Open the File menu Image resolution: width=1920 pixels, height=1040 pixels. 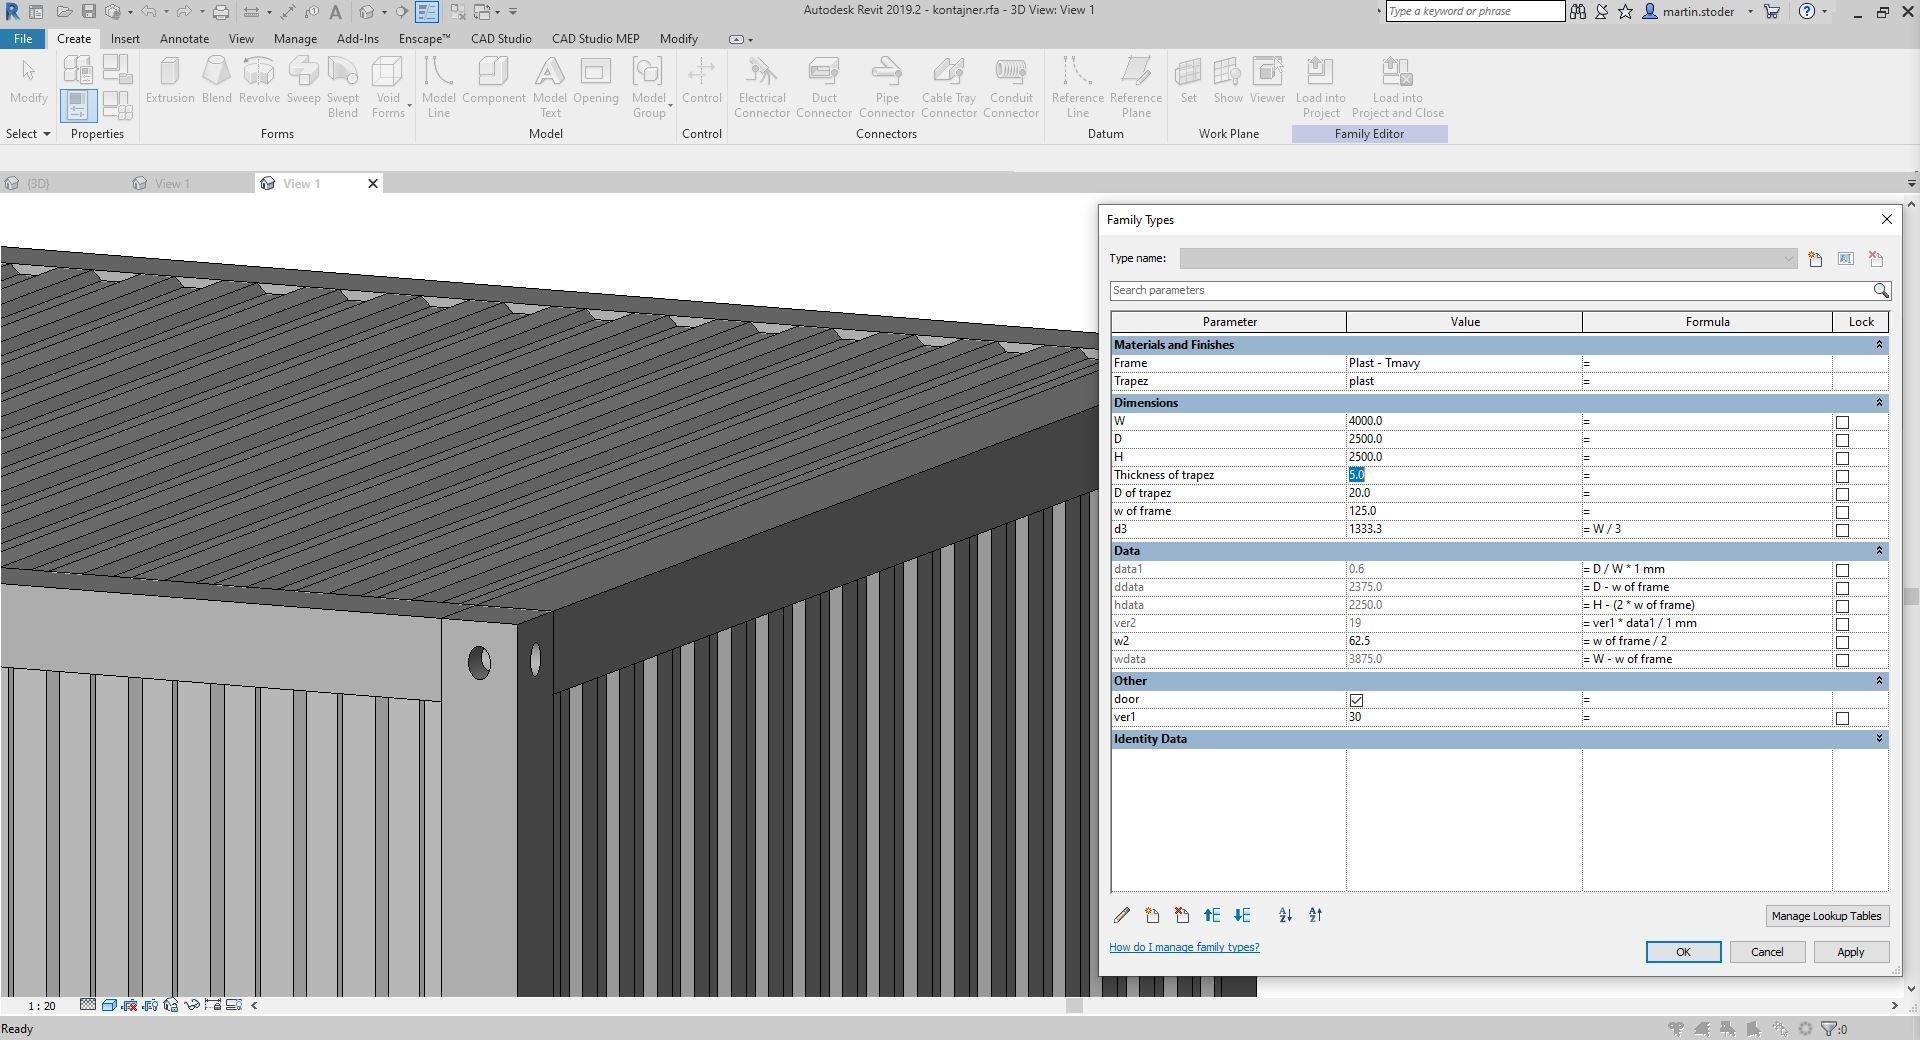(22, 39)
